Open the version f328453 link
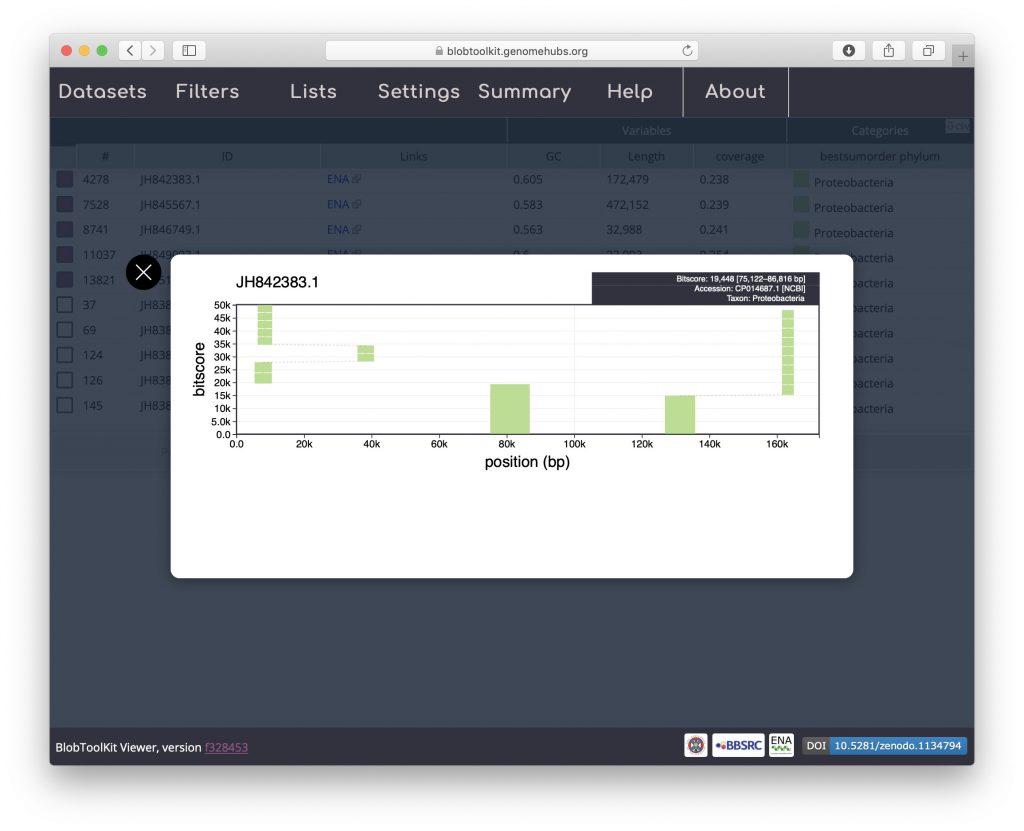 tap(226, 747)
